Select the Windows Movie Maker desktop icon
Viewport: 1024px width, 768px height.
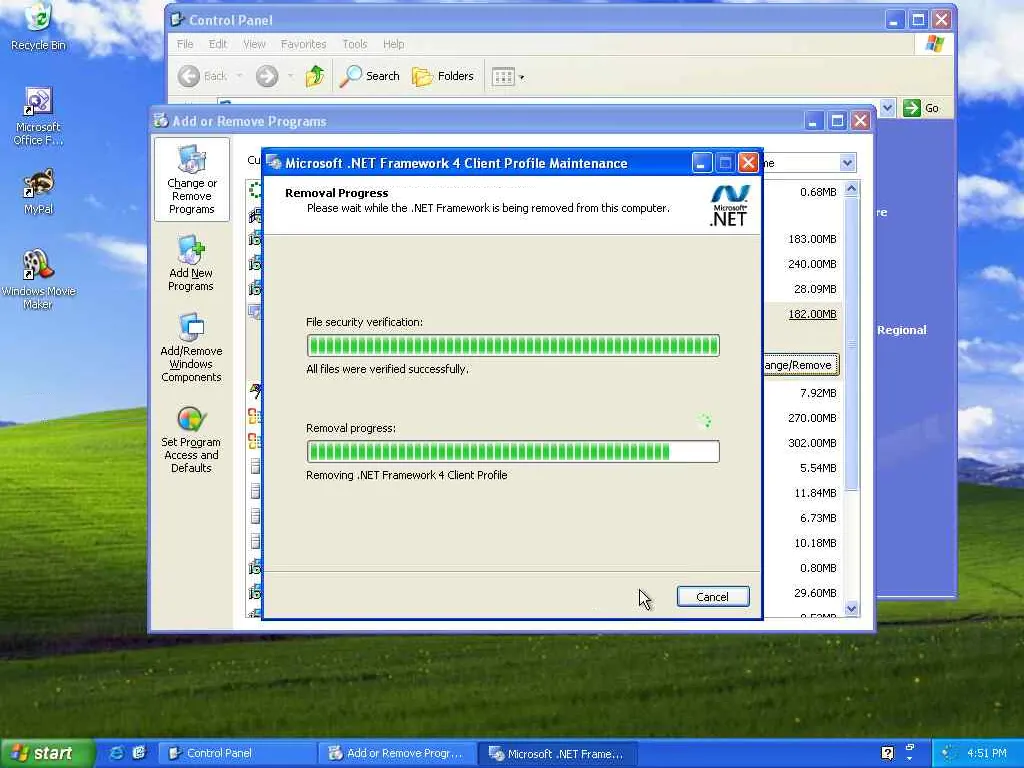(x=38, y=279)
